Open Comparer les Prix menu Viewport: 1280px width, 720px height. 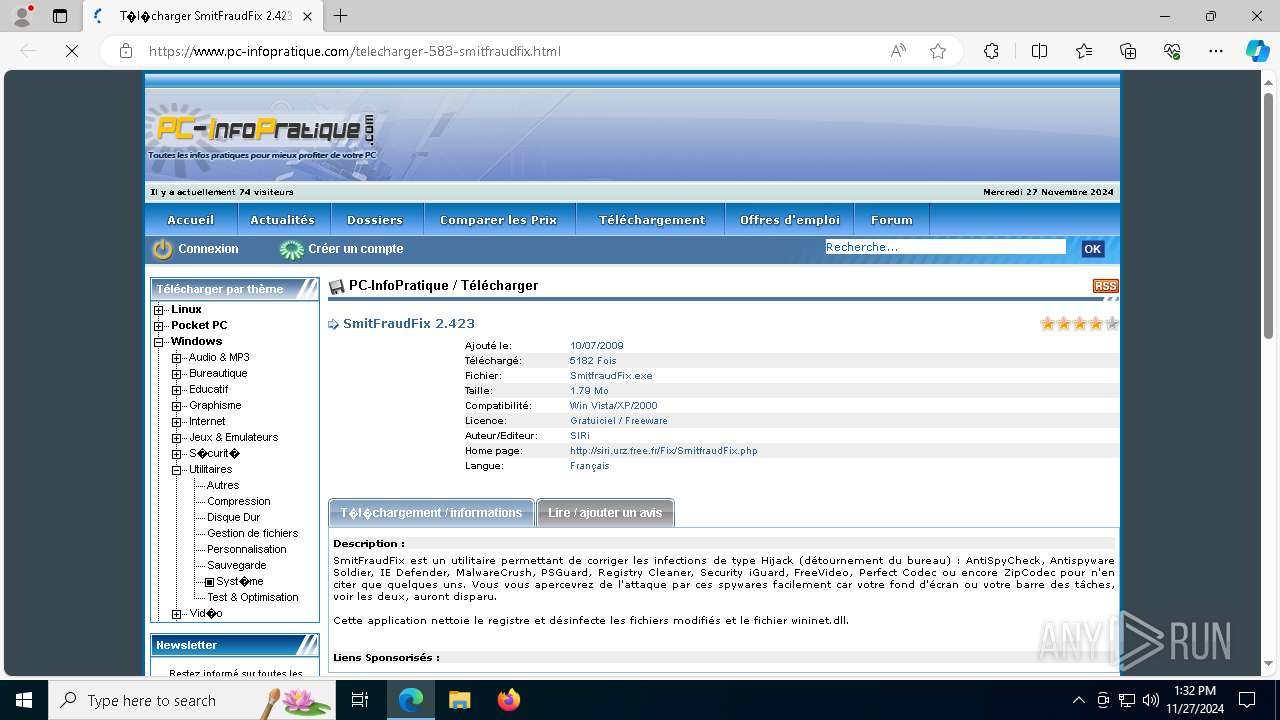tap(499, 220)
